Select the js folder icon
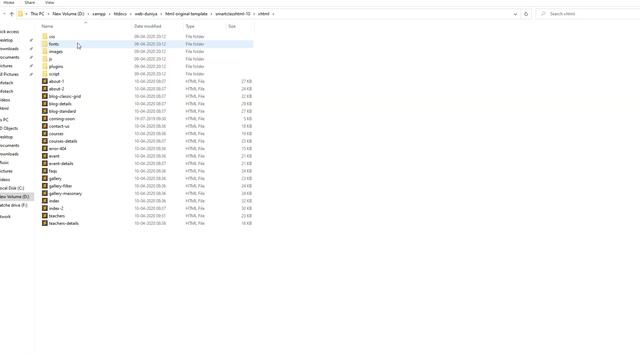Viewport: 640px width, 360px height. point(45,59)
